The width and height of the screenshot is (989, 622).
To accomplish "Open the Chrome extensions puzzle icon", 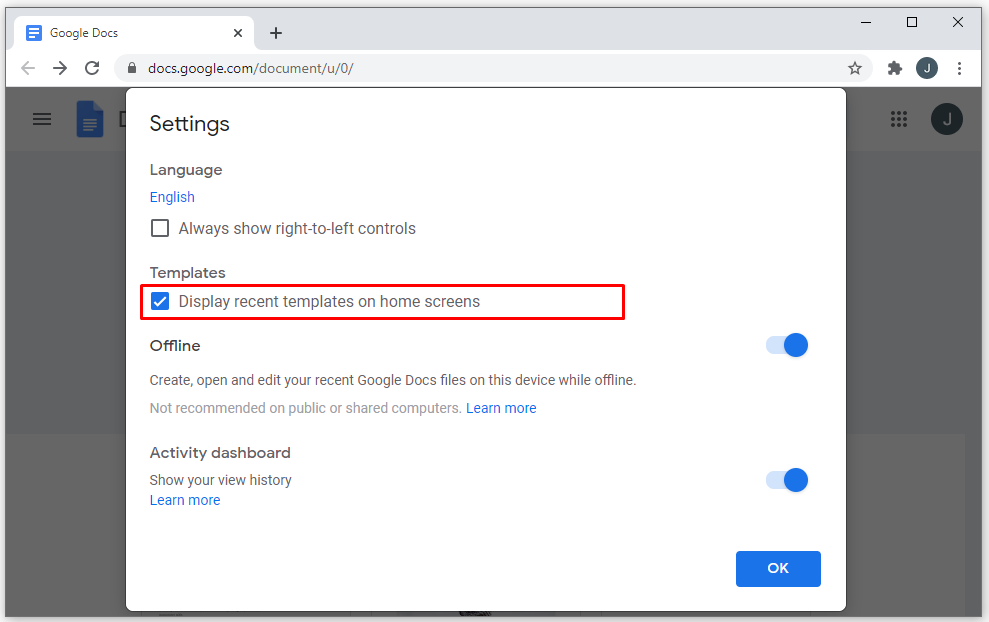I will pos(895,68).
